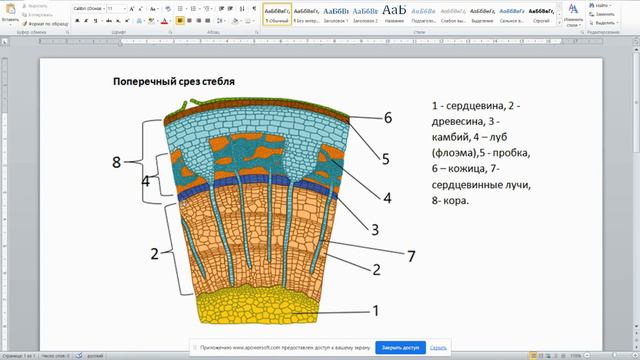Image resolution: width=640 pixels, height=360 pixels.
Task: Open the Change Case (Aa) dropdown
Action: pos(153,9)
